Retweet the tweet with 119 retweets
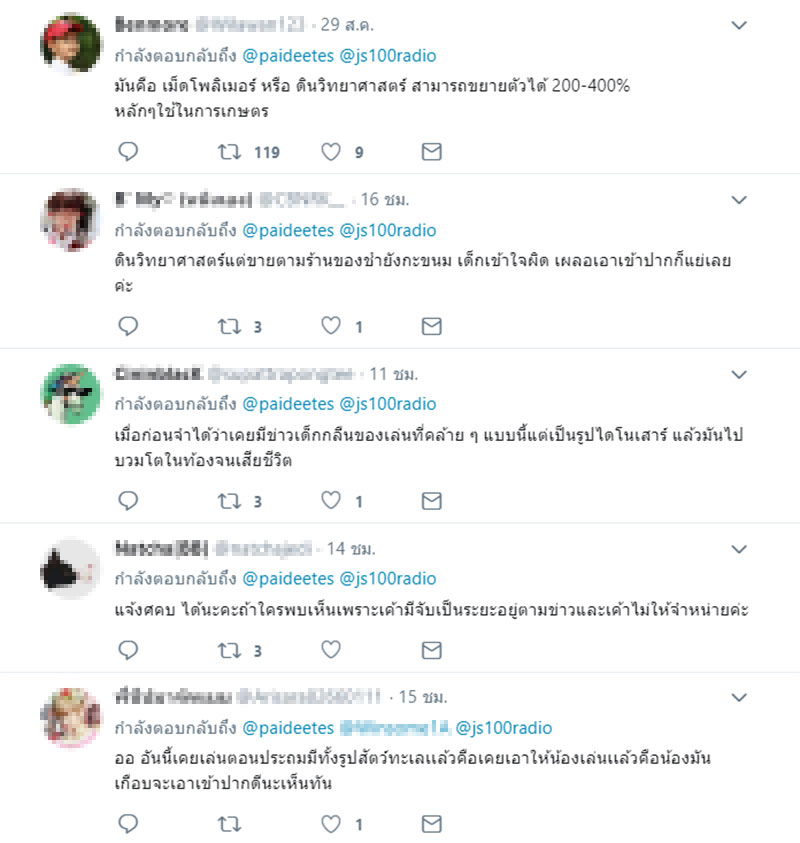This screenshot has width=800, height=843. tap(229, 152)
